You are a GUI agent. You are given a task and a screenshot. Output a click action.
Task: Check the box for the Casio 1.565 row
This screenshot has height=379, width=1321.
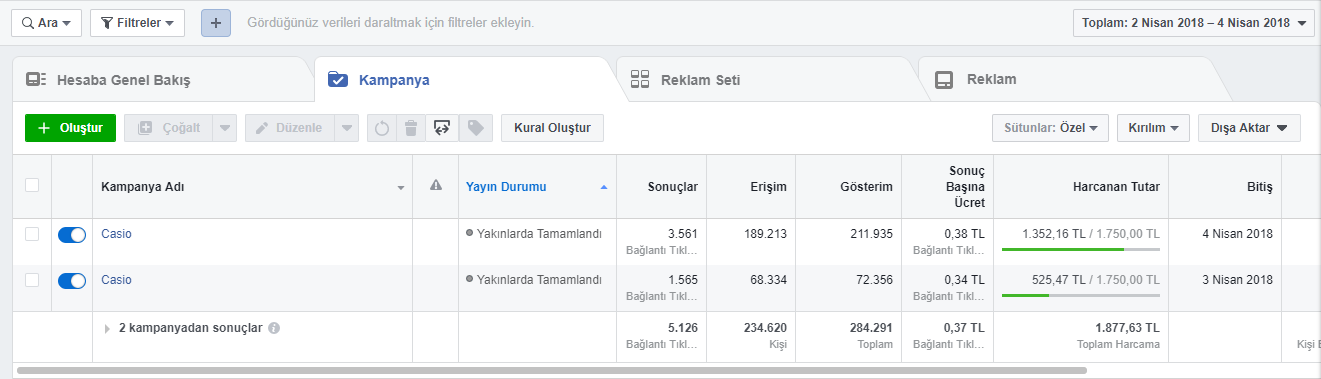click(x=32, y=280)
